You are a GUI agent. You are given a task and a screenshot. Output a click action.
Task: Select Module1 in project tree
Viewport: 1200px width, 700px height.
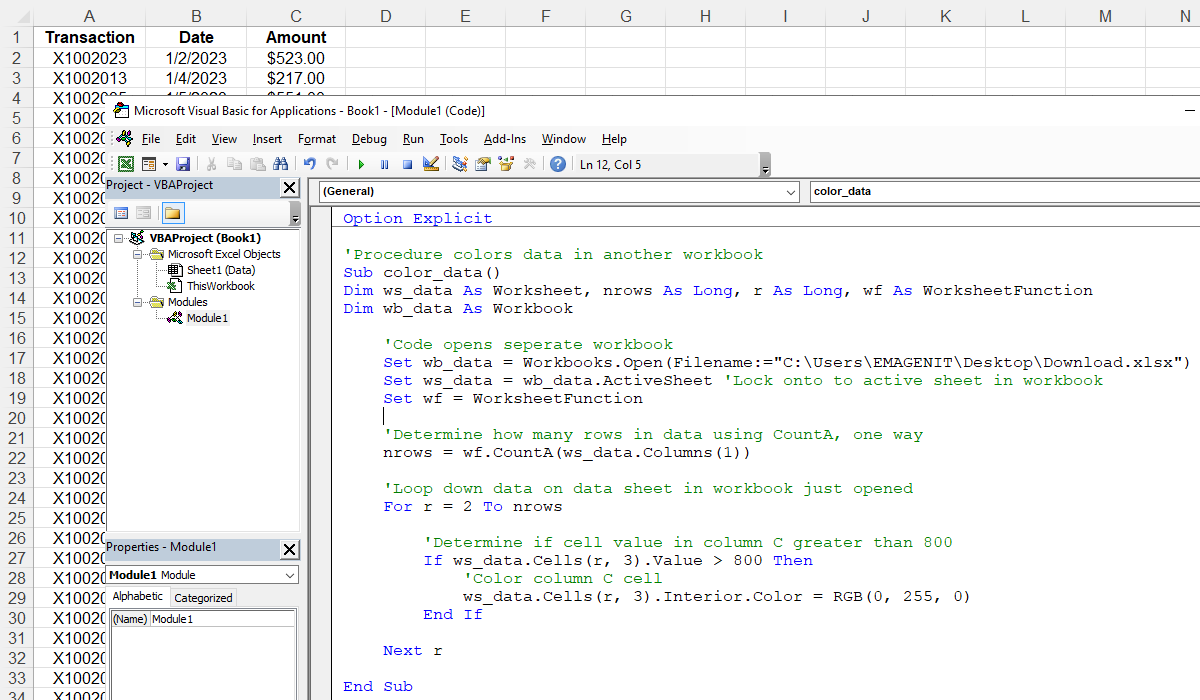pyautogui.click(x=207, y=318)
